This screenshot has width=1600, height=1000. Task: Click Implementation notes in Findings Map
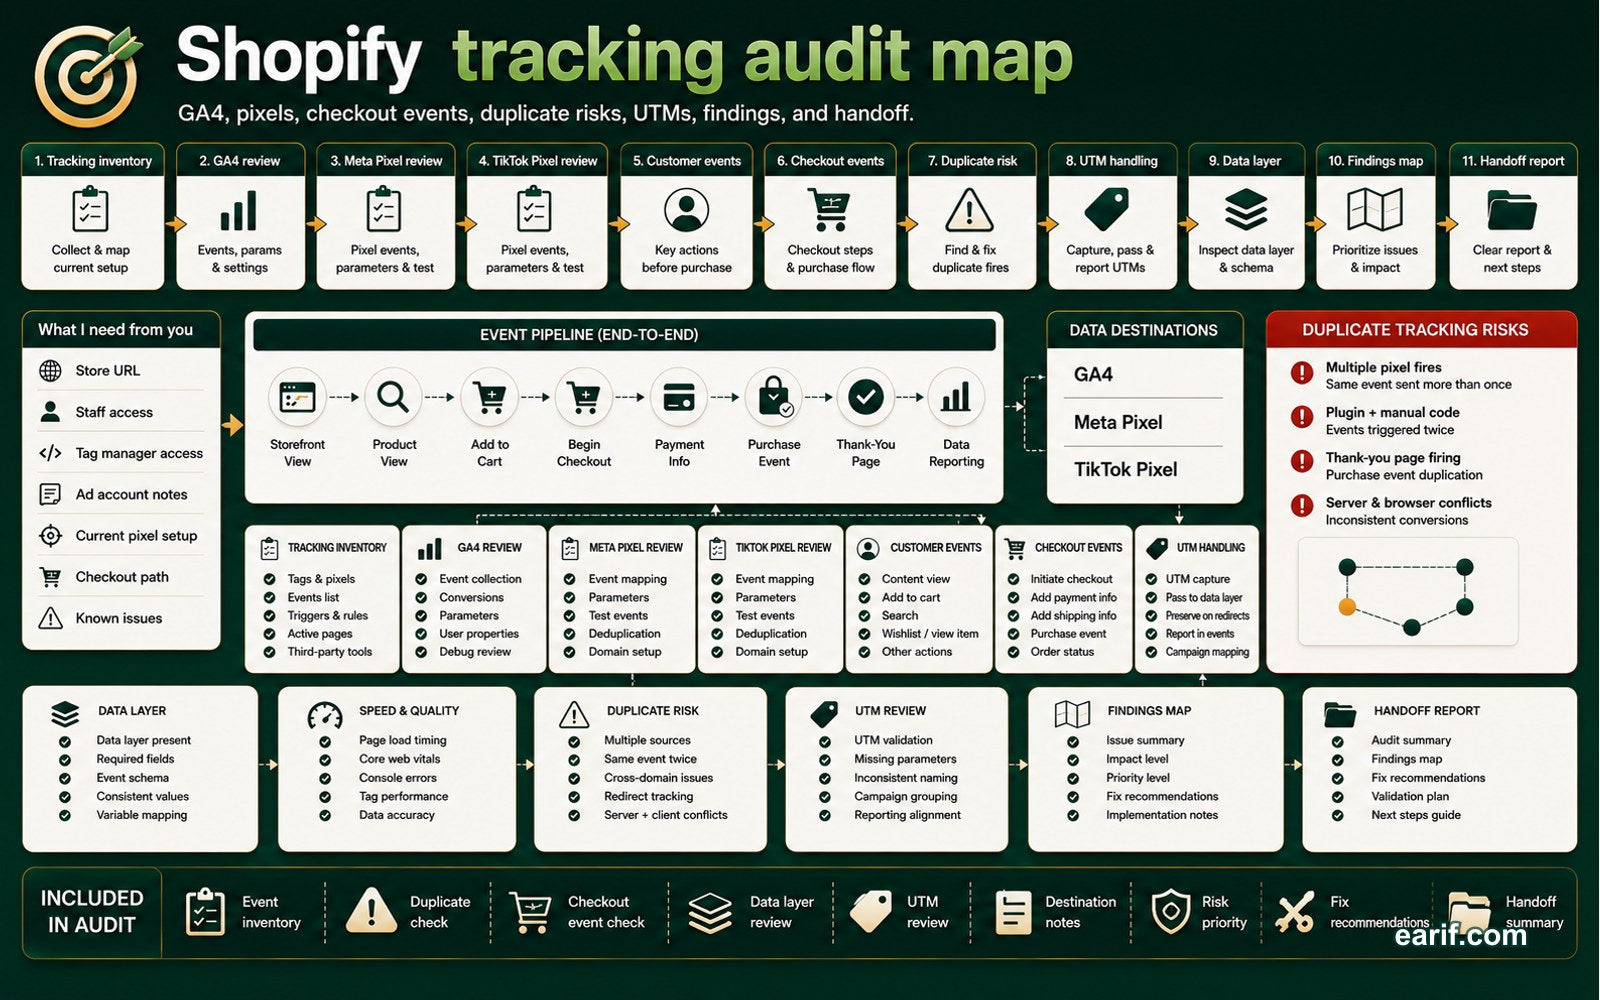[1162, 815]
